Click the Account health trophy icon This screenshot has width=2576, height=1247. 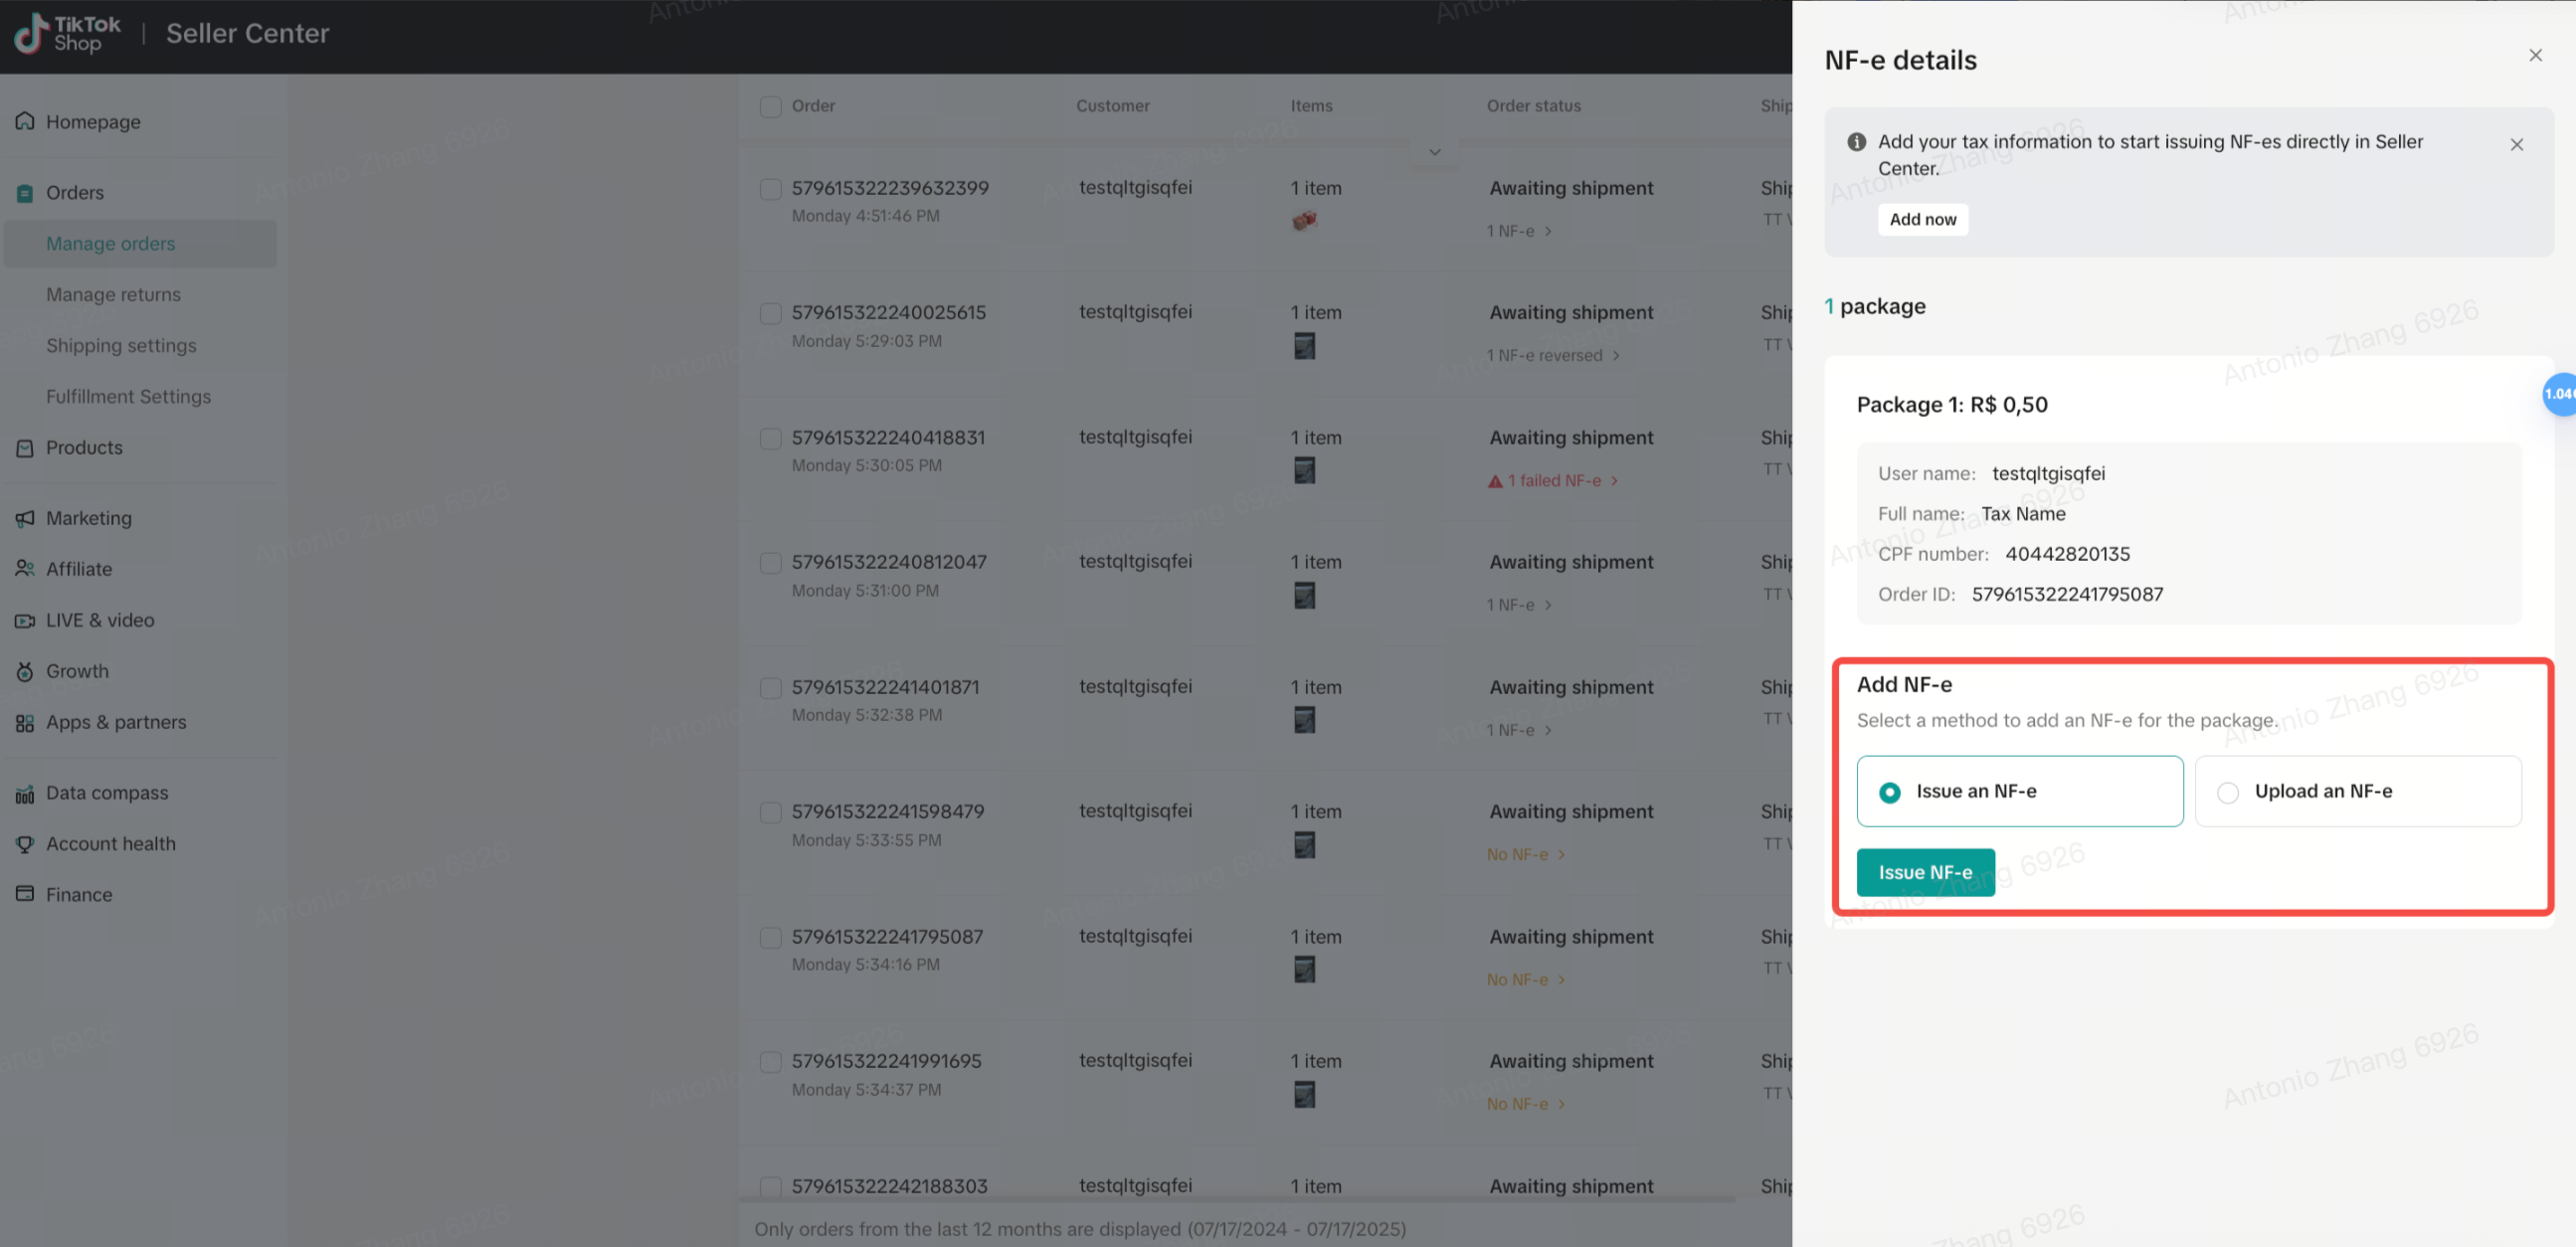coord(25,844)
